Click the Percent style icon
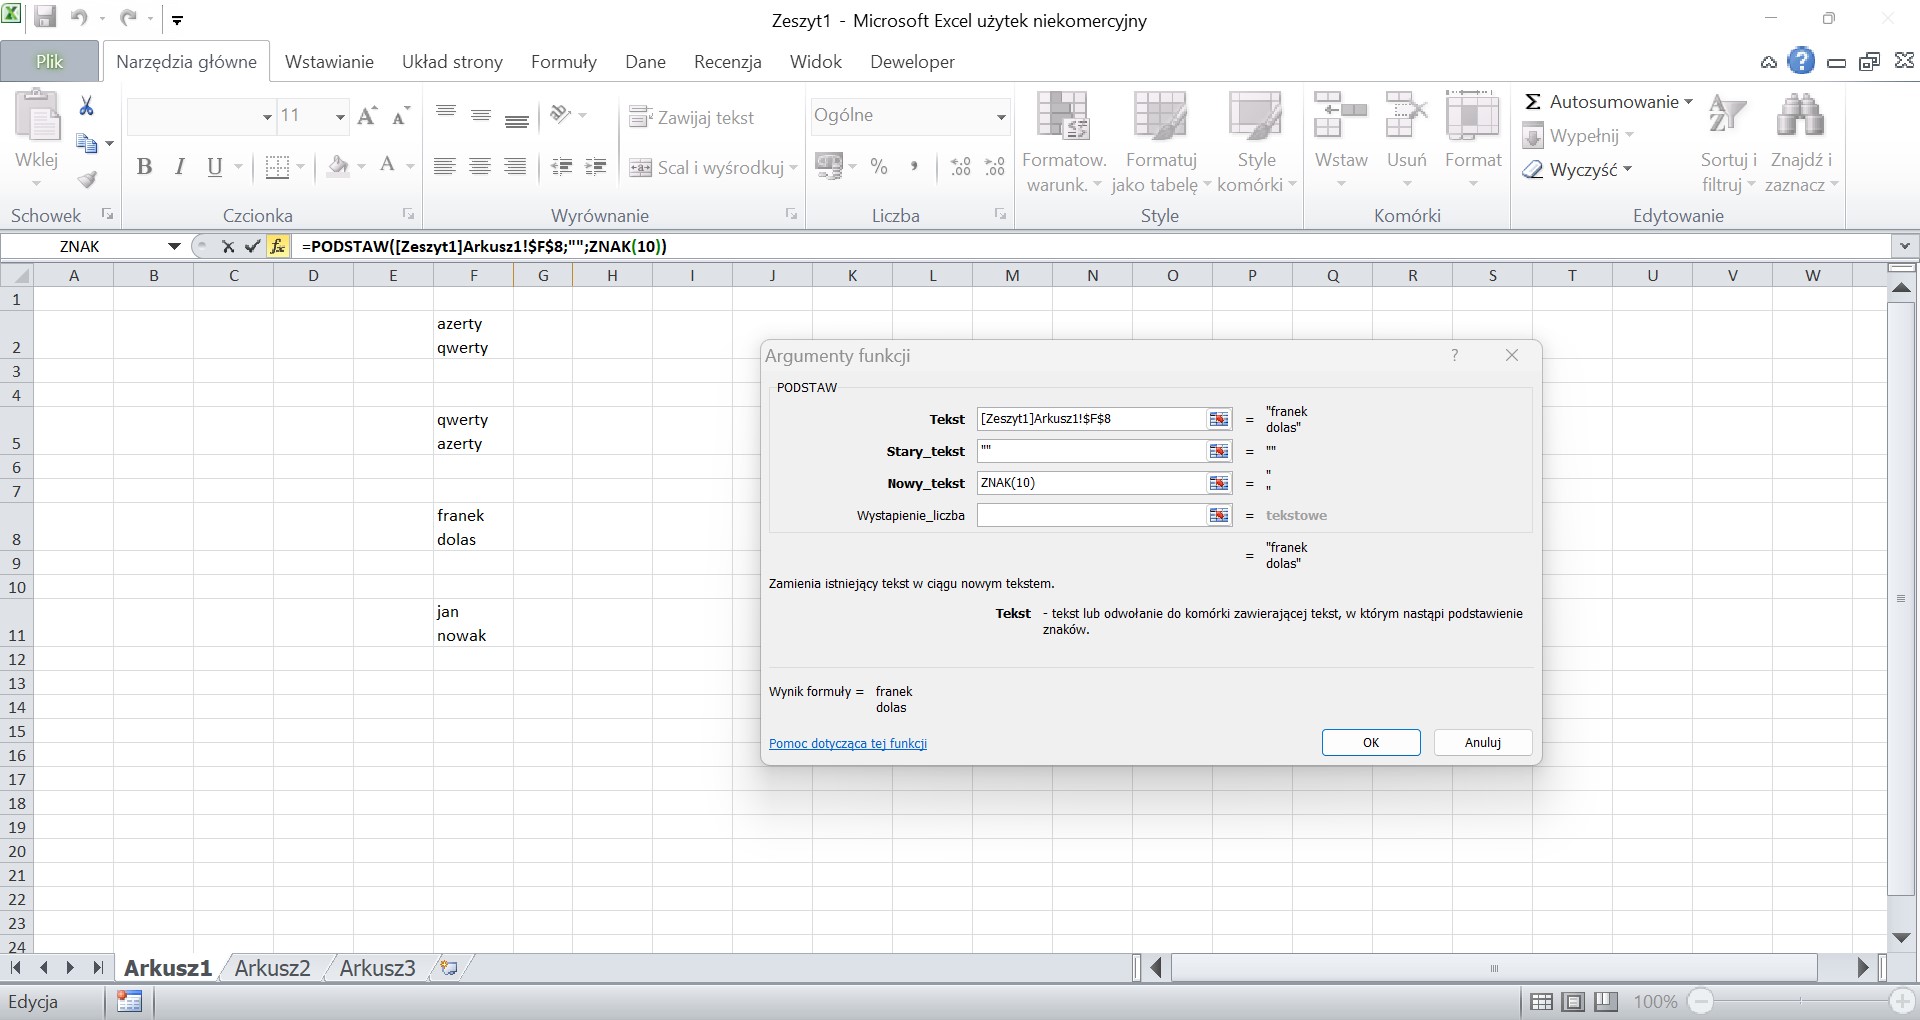 [879, 167]
